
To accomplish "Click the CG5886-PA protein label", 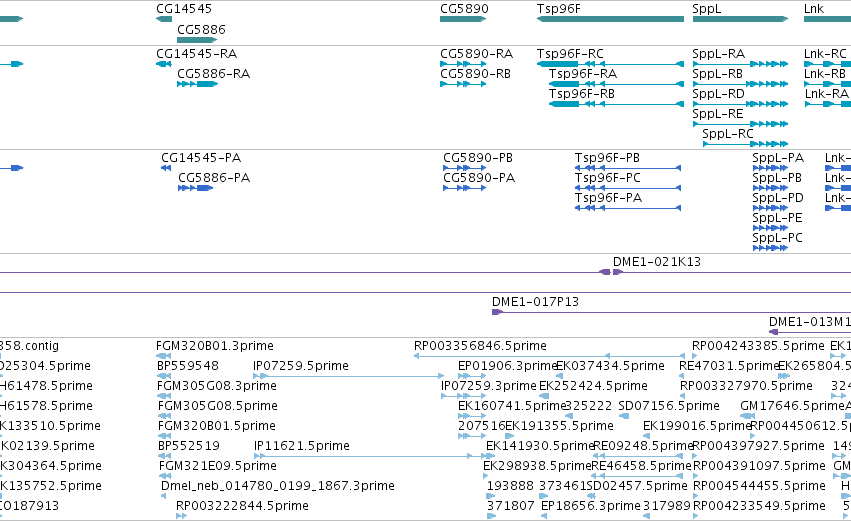I will [214, 178].
